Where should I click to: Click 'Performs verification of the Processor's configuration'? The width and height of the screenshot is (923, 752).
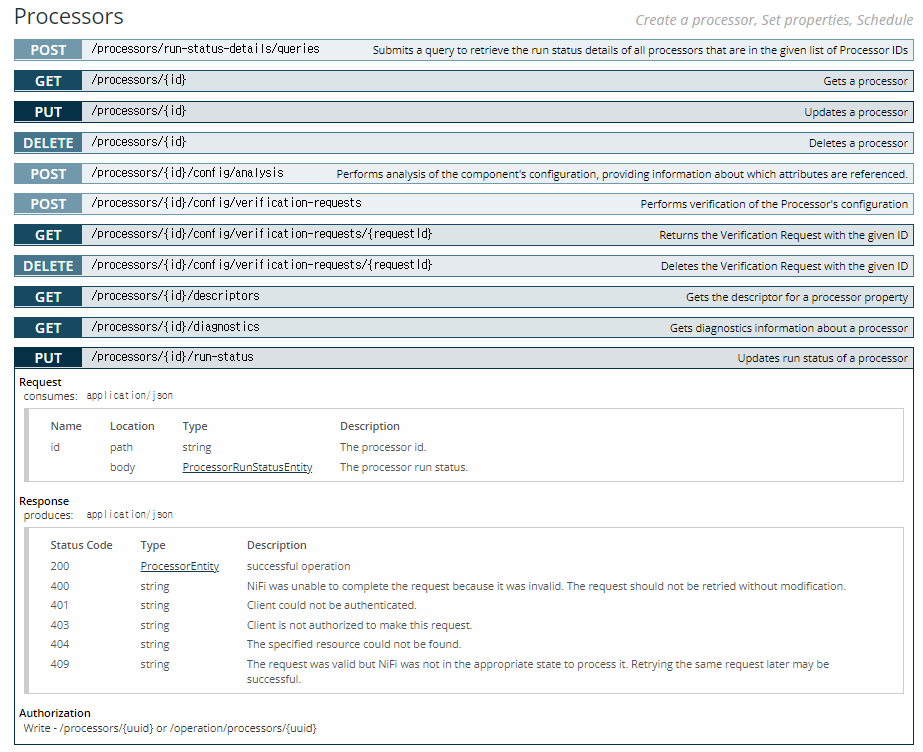coord(774,204)
